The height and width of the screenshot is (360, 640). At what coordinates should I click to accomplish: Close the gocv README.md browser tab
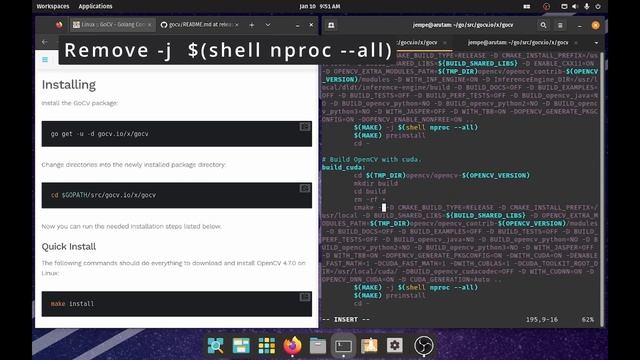point(237,25)
